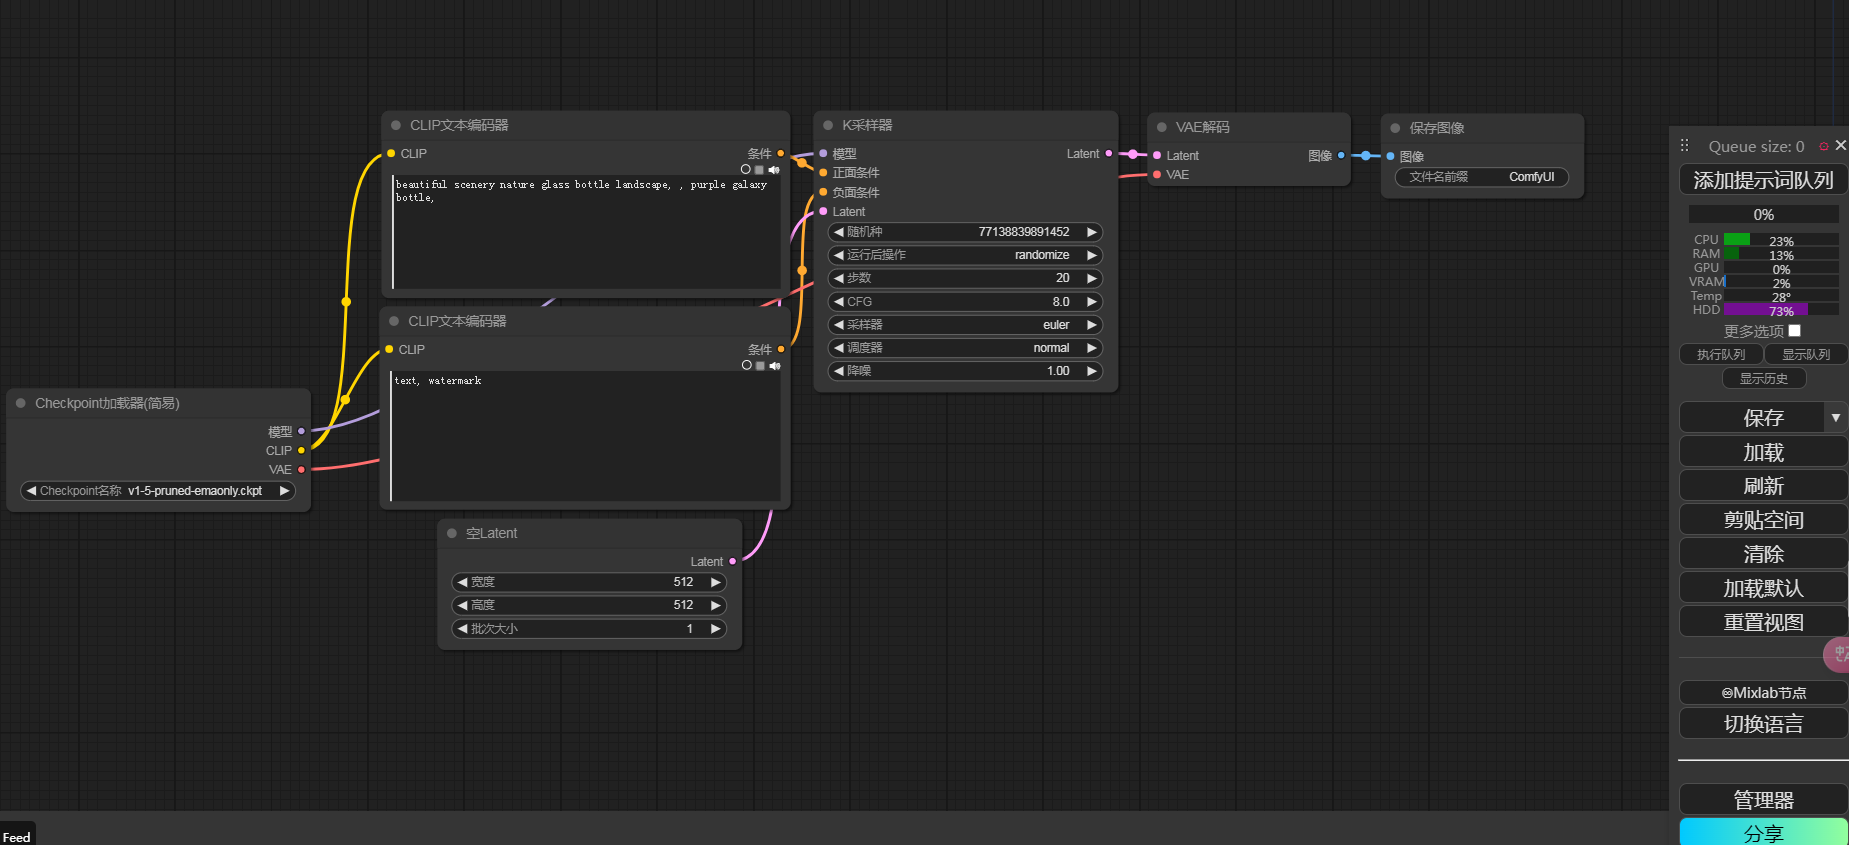Image resolution: width=1849 pixels, height=845 pixels.
Task: Click the 加载默认 button
Action: [1763, 588]
